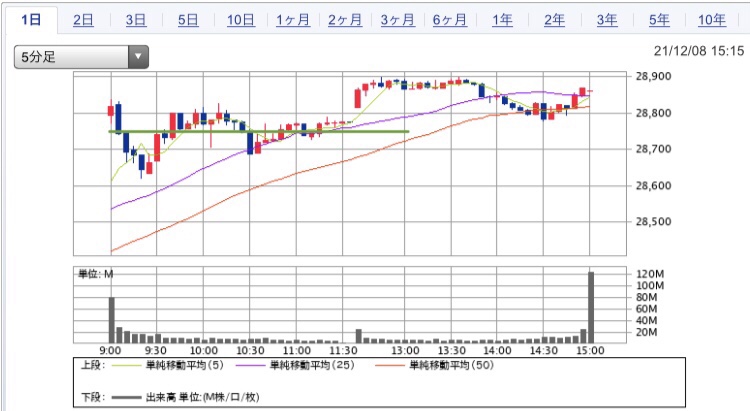View the 2年 chart period
Screen dimensions: 750x411
[554, 20]
